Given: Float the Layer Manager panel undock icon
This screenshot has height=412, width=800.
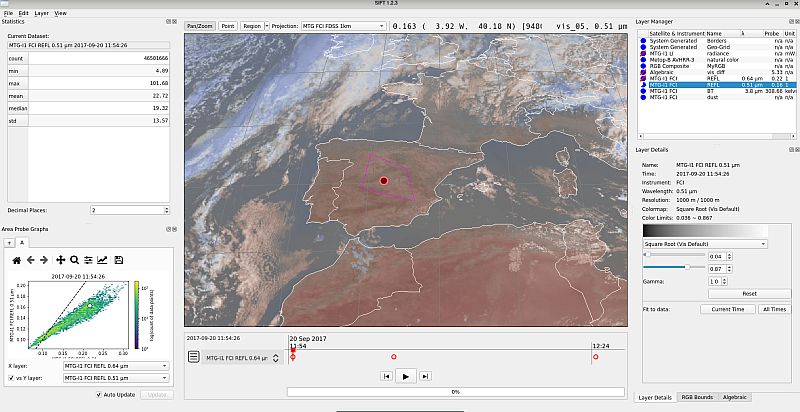Looking at the screenshot, I should pyautogui.click(x=791, y=21).
